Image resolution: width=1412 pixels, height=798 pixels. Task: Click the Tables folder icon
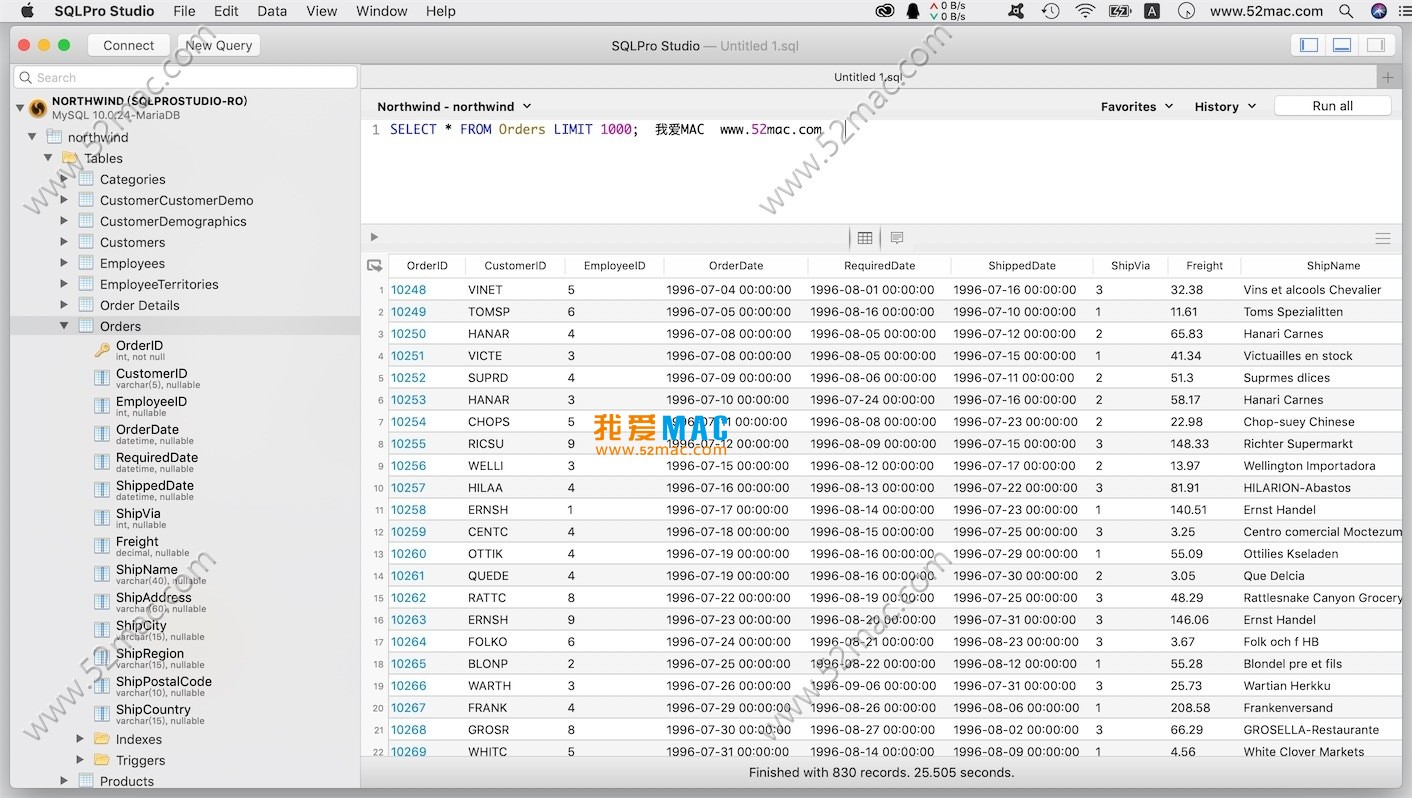tap(70, 158)
